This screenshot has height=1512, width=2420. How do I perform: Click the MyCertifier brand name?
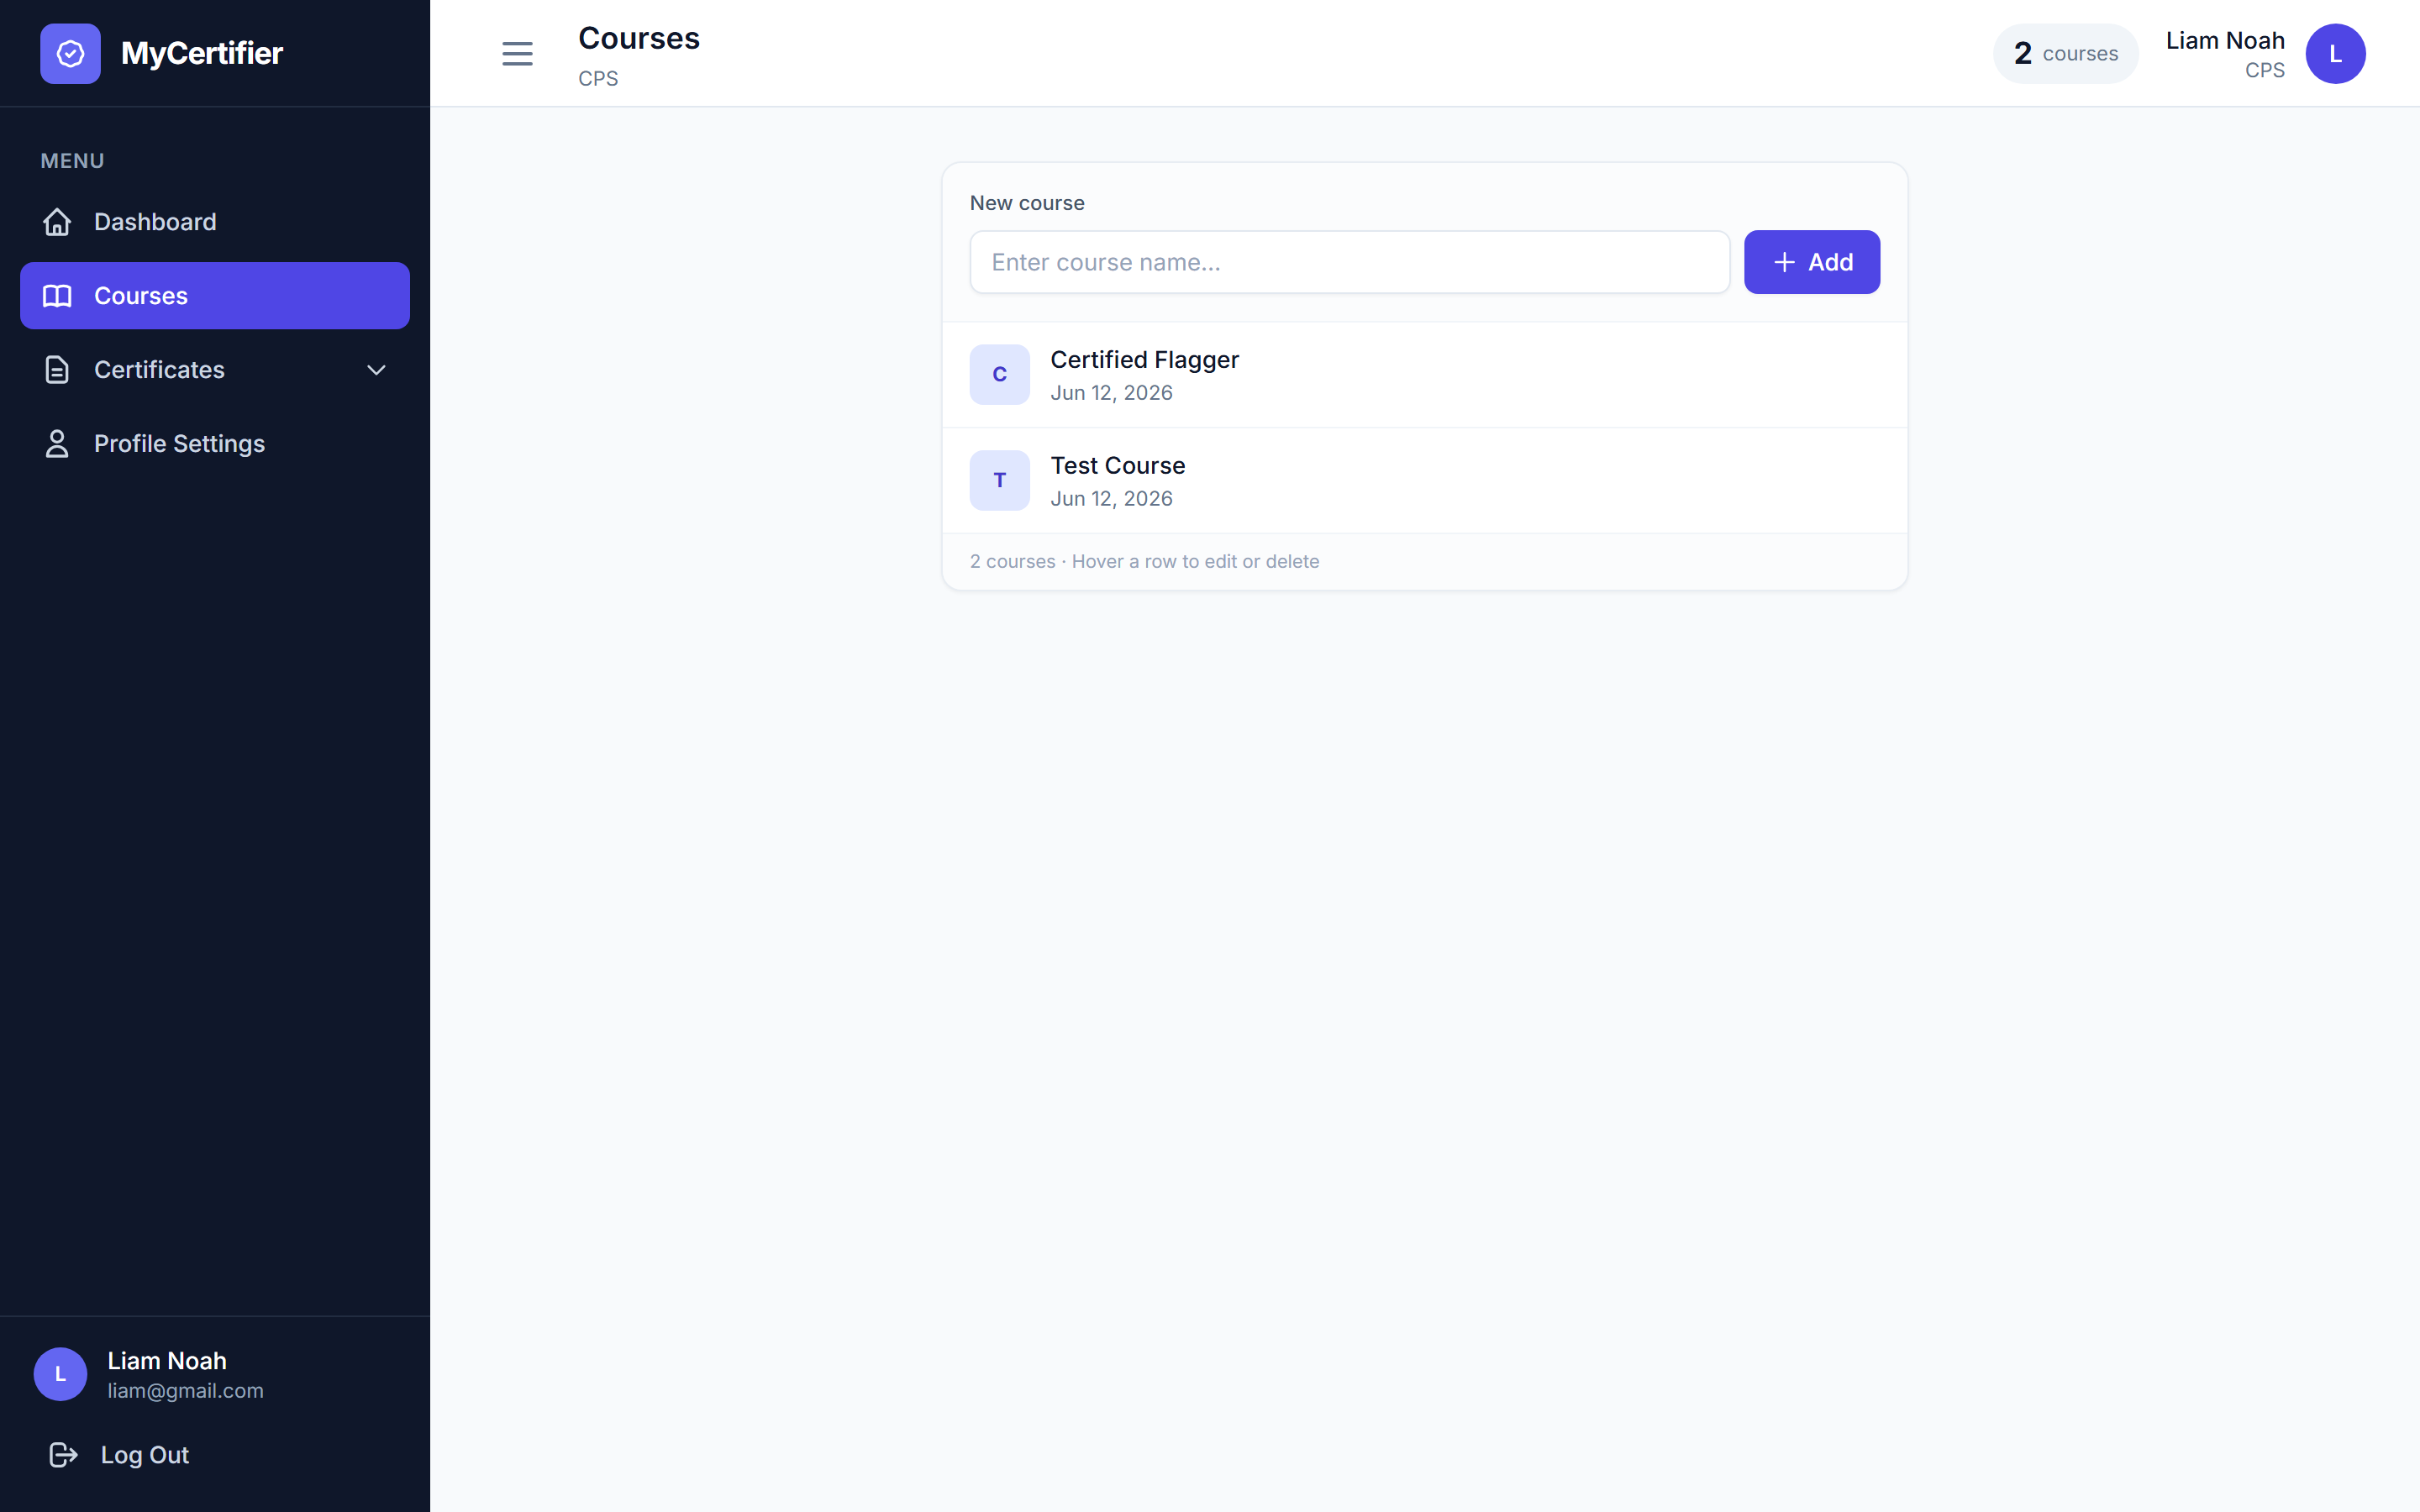pyautogui.click(x=202, y=53)
